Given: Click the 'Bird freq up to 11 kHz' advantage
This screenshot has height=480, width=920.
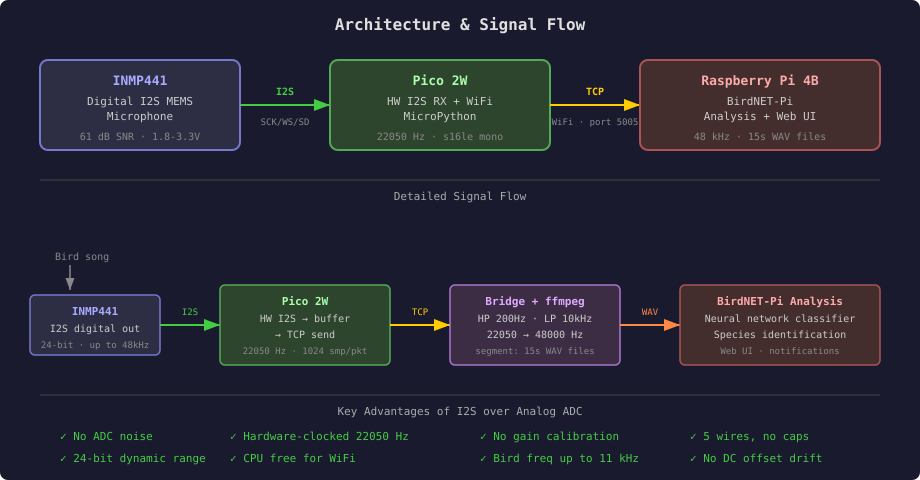Looking at the screenshot, I should click(x=559, y=458).
